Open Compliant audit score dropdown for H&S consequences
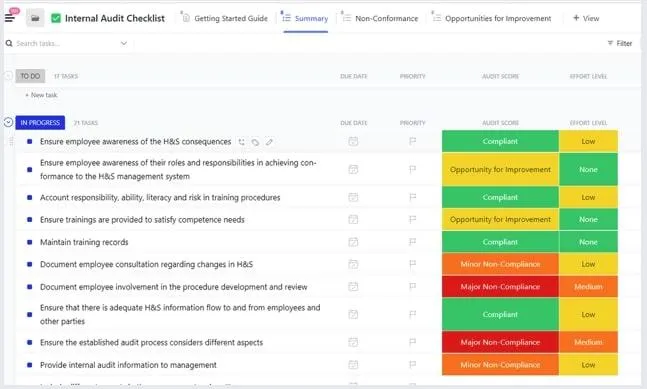This screenshot has width=647, height=389. tap(500, 141)
